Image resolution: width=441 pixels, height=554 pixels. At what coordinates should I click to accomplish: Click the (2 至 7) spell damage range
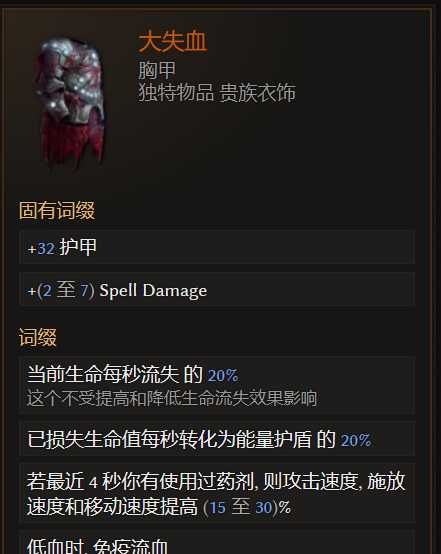tap(66, 290)
